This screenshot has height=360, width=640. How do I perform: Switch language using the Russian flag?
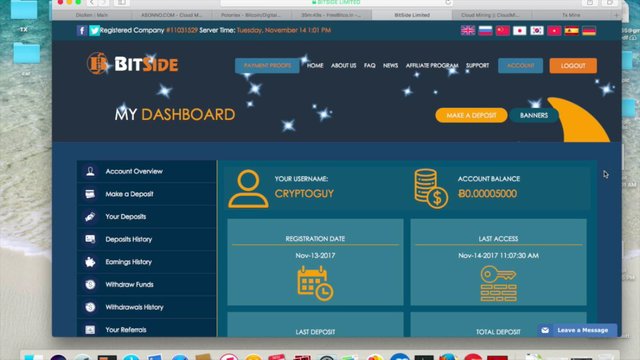(x=485, y=31)
